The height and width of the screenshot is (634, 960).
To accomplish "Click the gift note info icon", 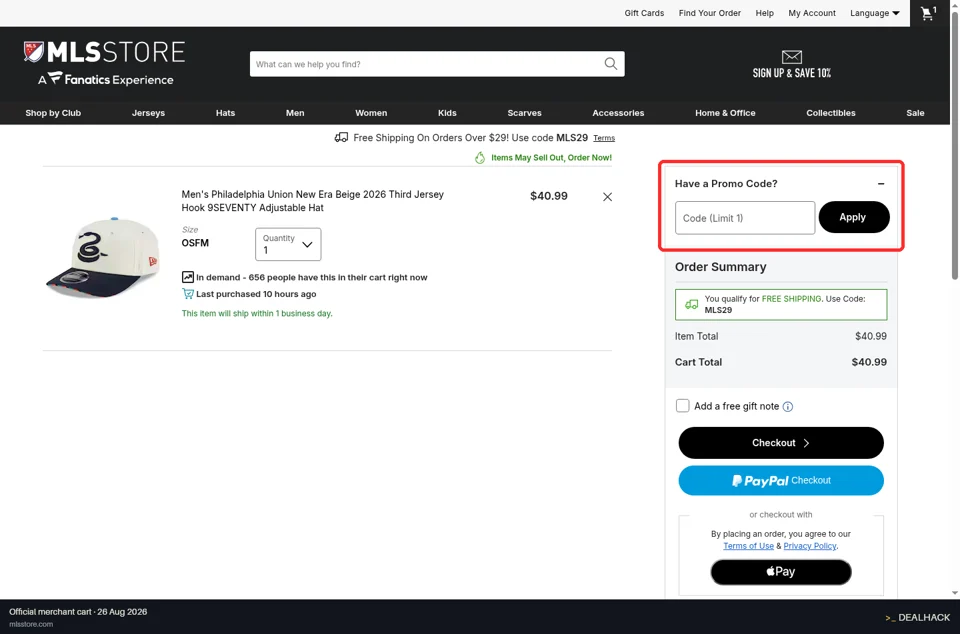I will 788,406.
